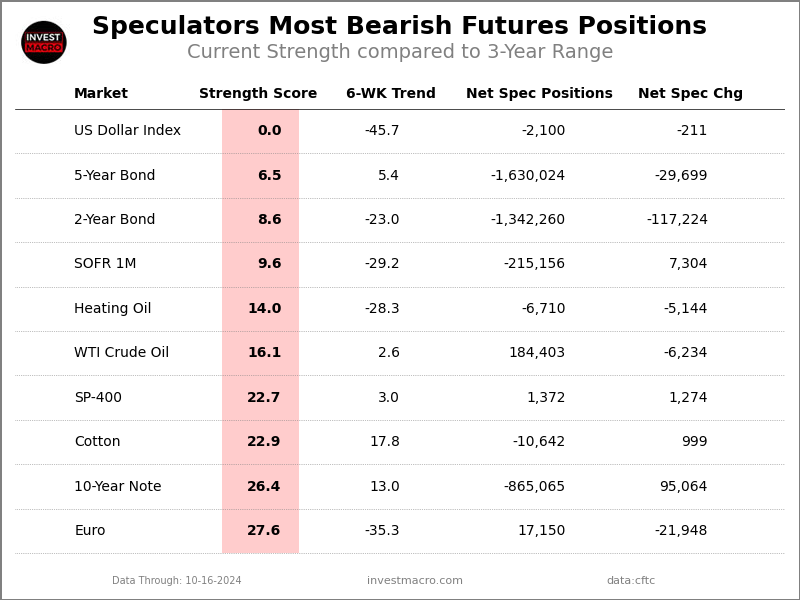
Task: Click the SOFR 1M market name
Action: 105,264
